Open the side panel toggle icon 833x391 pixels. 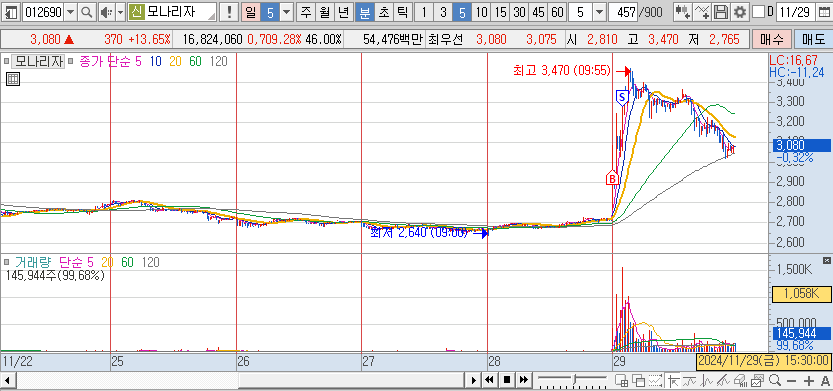click(12, 12)
